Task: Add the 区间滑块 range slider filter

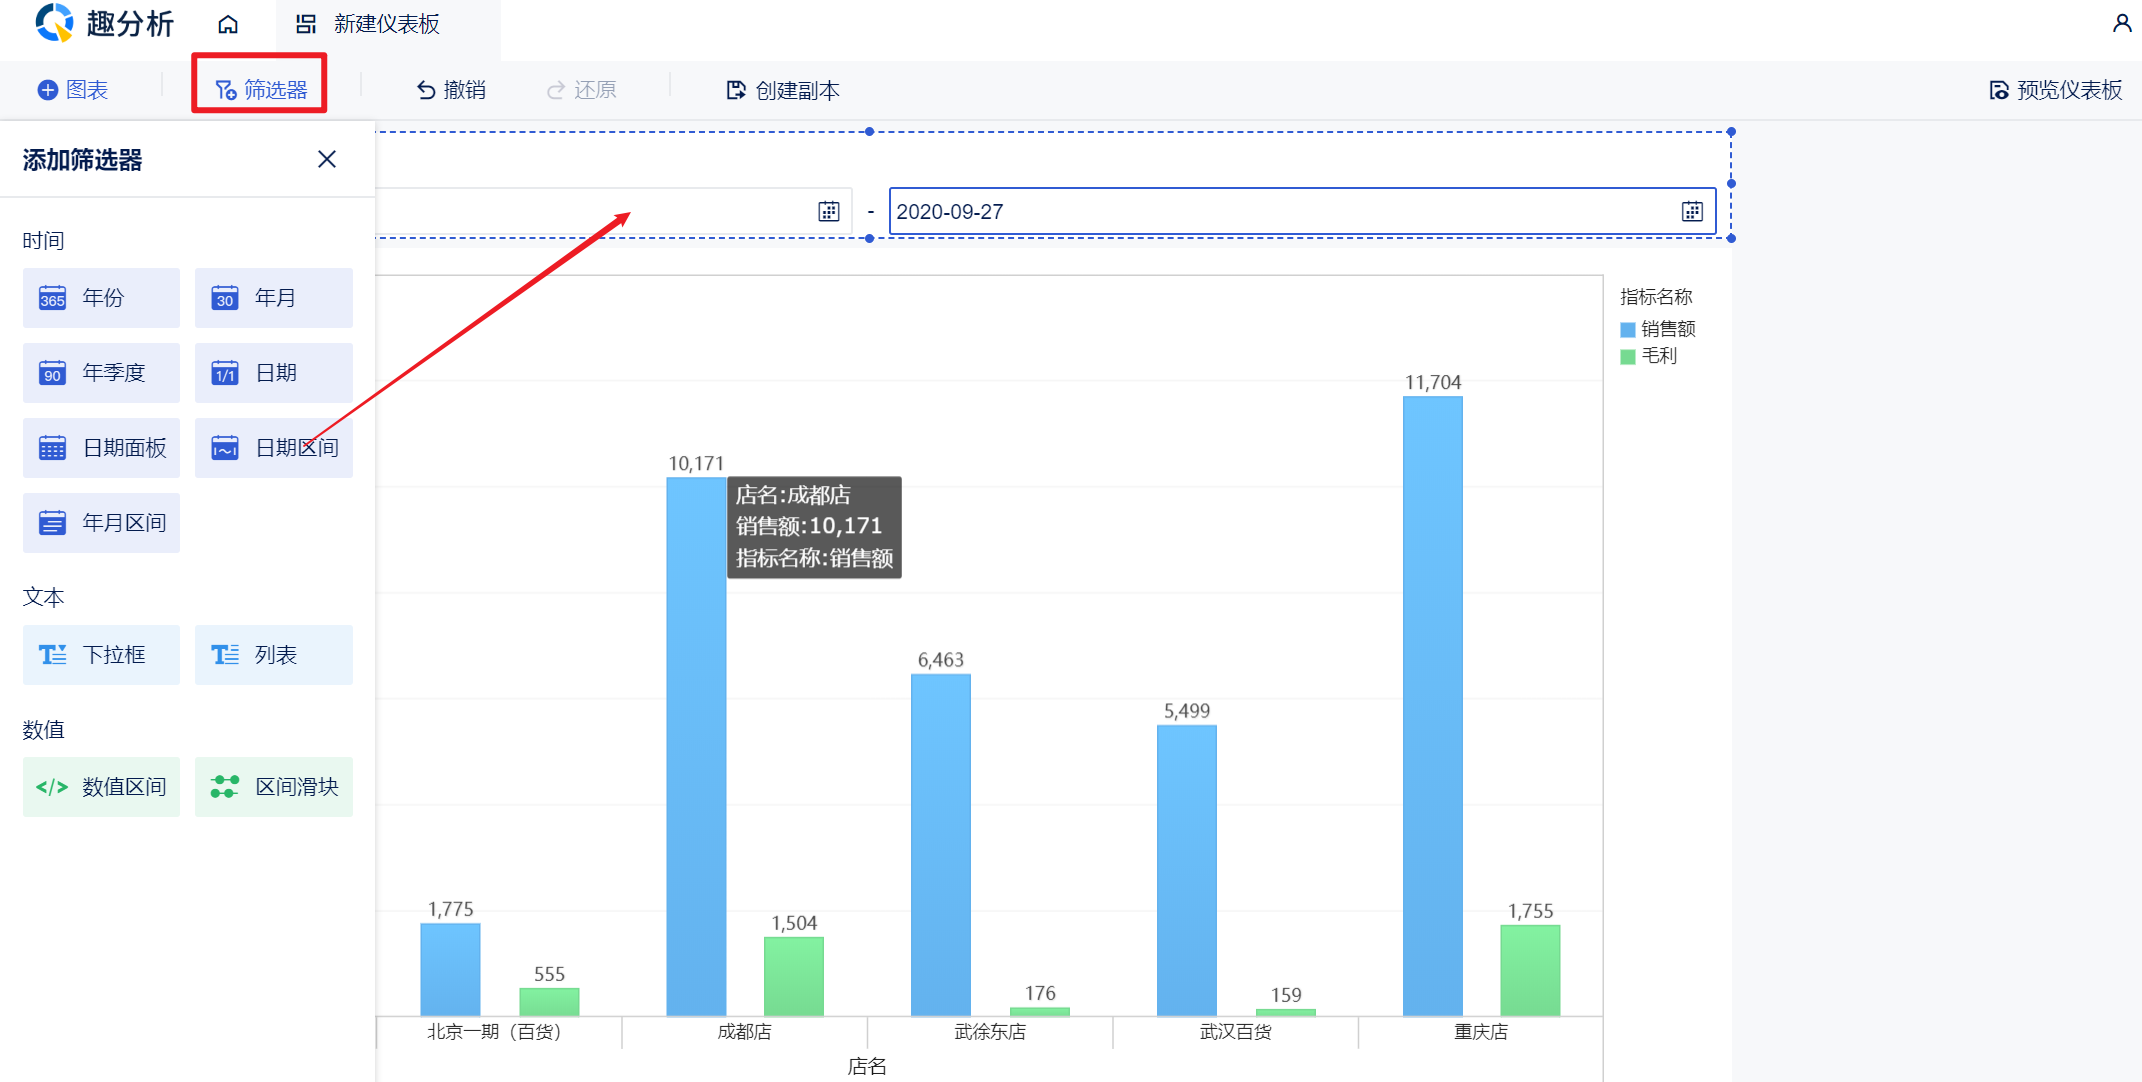Action: [273, 787]
